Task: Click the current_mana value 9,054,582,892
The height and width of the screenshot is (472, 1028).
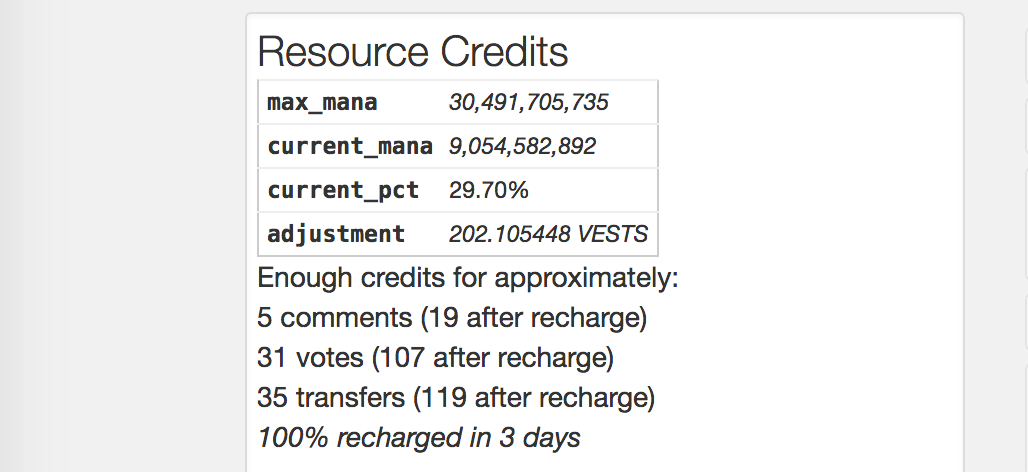Action: (x=522, y=146)
